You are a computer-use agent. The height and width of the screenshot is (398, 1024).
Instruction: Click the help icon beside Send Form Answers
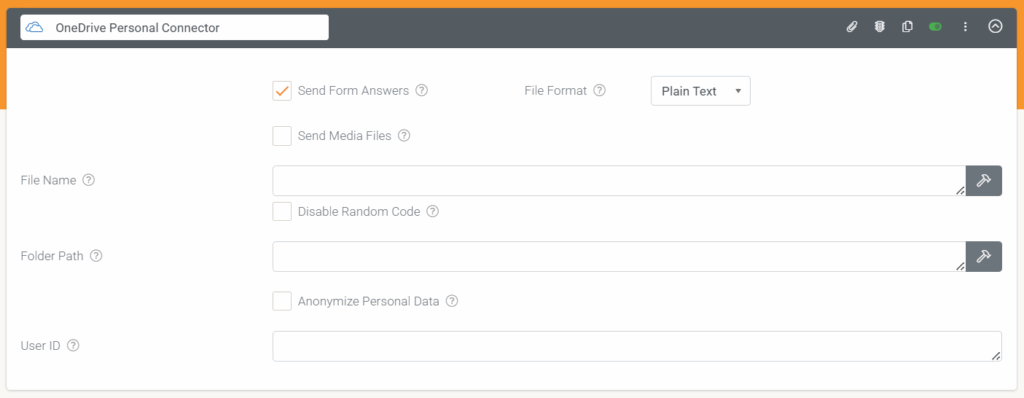(422, 91)
